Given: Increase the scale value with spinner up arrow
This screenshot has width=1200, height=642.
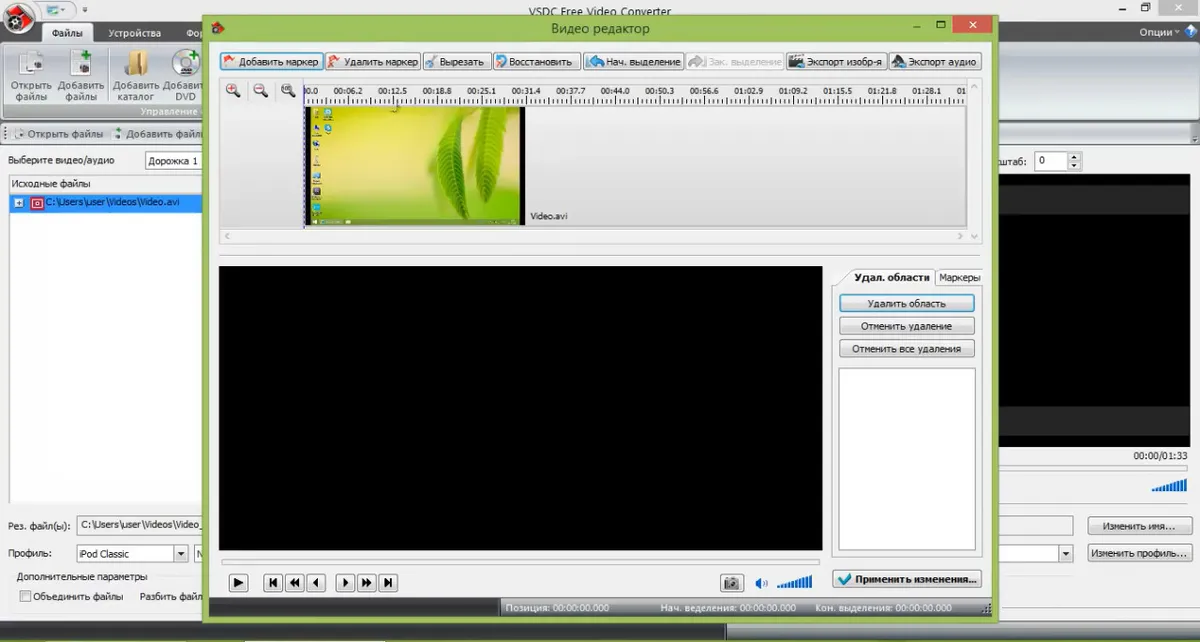Looking at the screenshot, I should pyautogui.click(x=1074, y=156).
